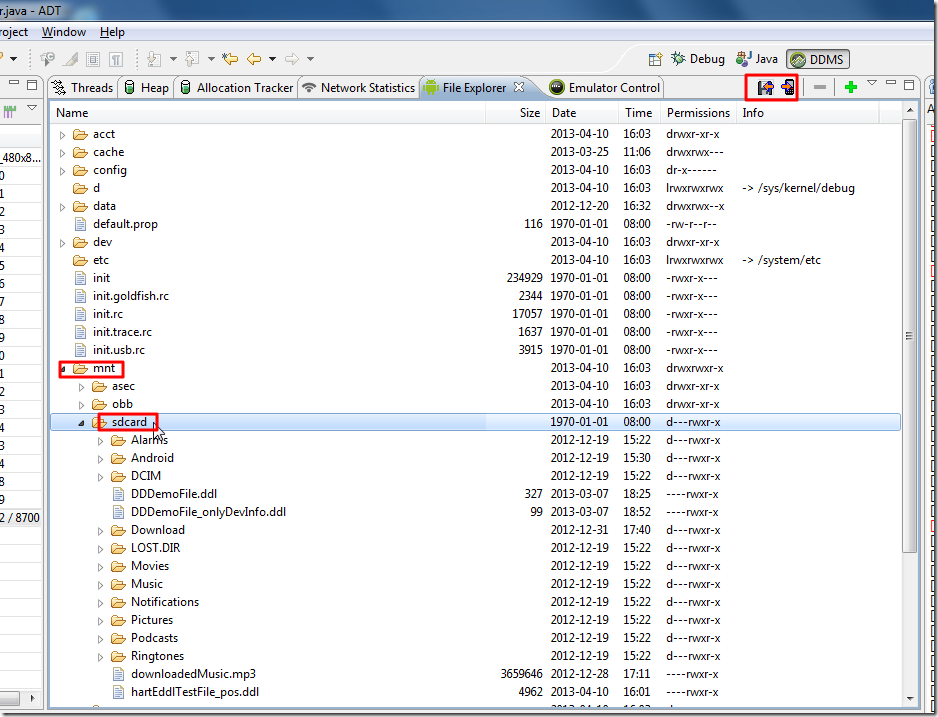938x717 pixels.
Task: Open the Allocation Tracker tab
Action: (237, 88)
